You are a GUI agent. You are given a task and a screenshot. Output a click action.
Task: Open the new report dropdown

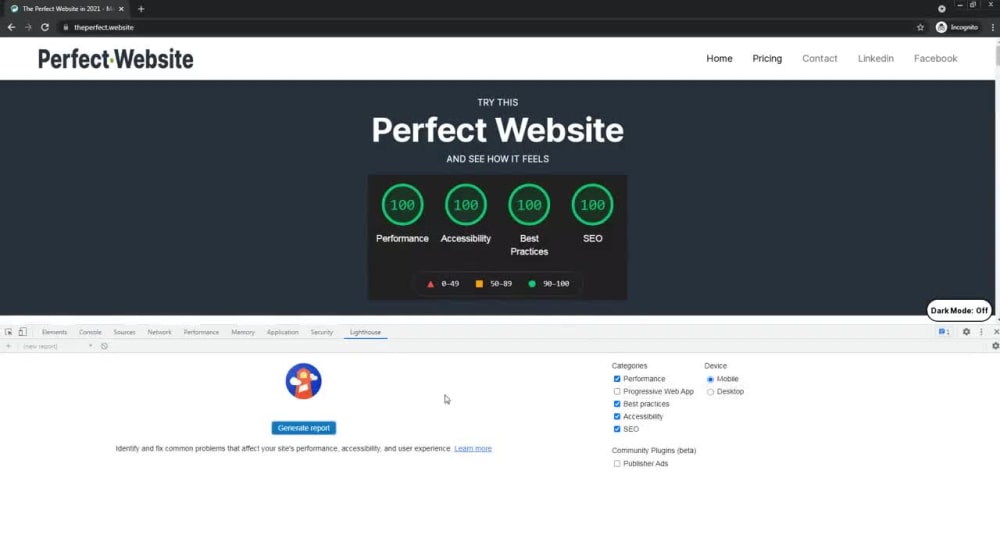pos(57,346)
